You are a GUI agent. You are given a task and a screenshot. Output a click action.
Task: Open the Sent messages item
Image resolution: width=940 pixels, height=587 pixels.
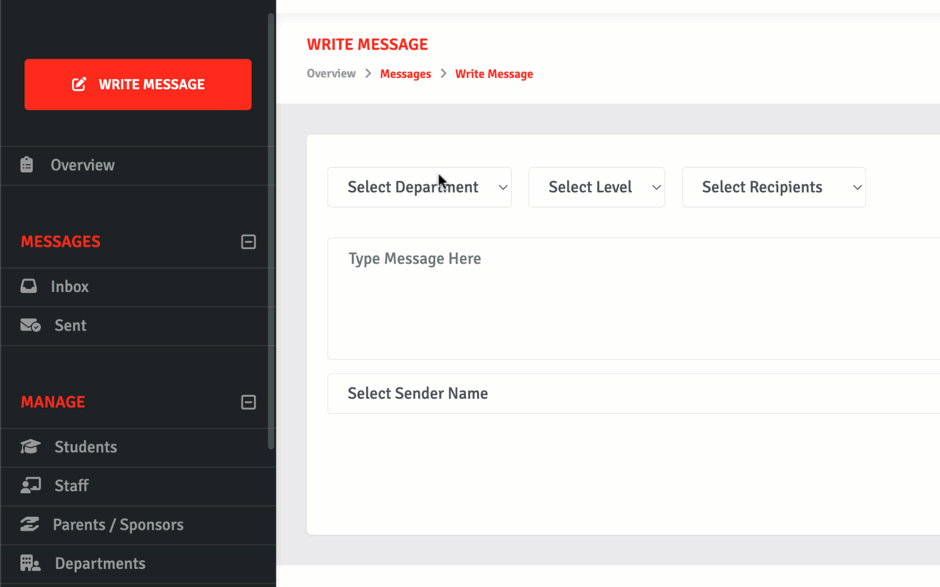pyautogui.click(x=138, y=326)
